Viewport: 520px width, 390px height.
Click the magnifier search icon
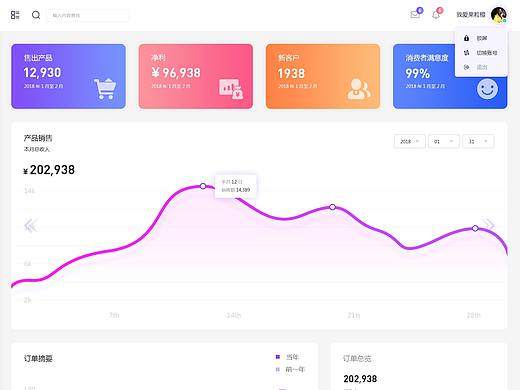[x=36, y=15]
